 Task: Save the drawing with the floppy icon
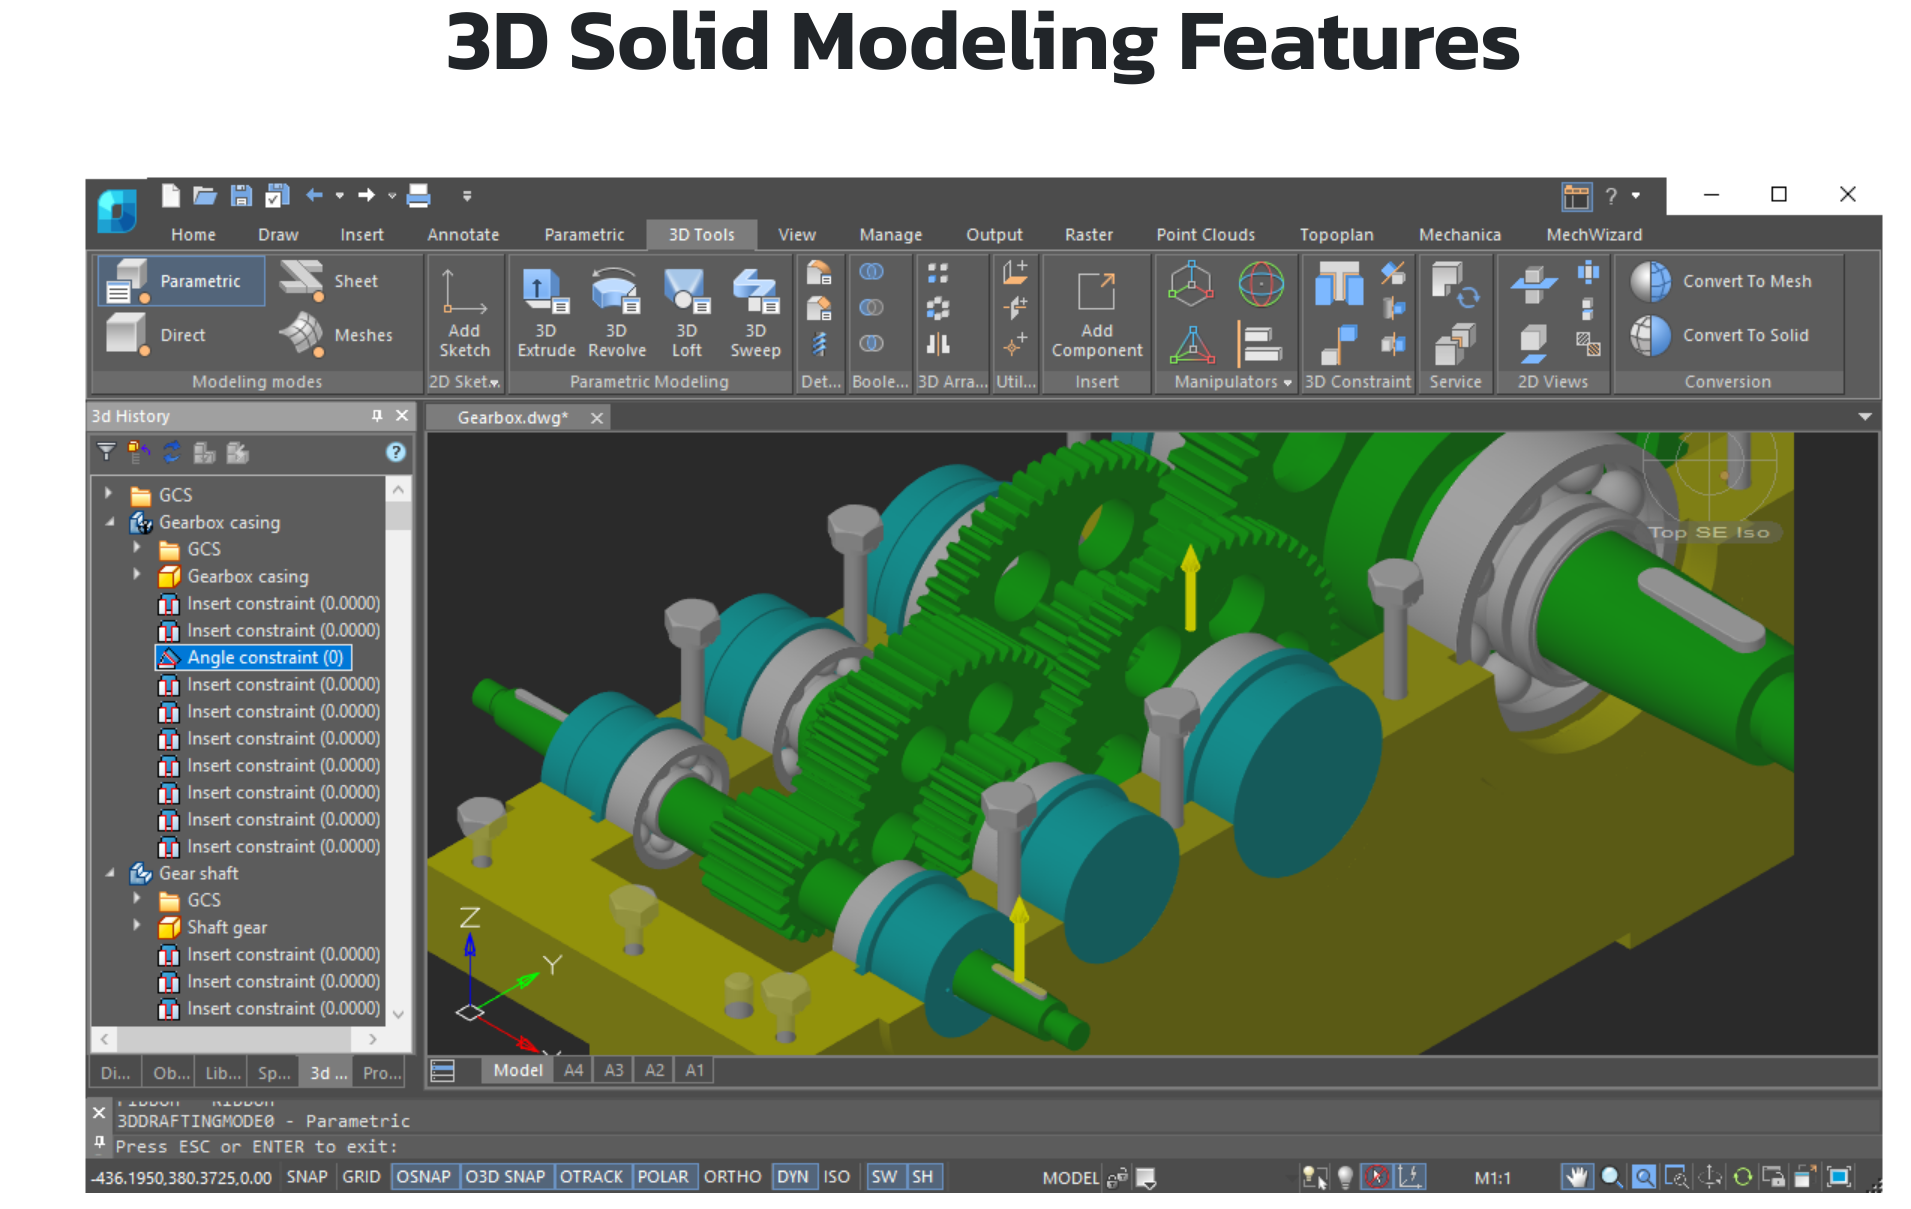[x=241, y=195]
